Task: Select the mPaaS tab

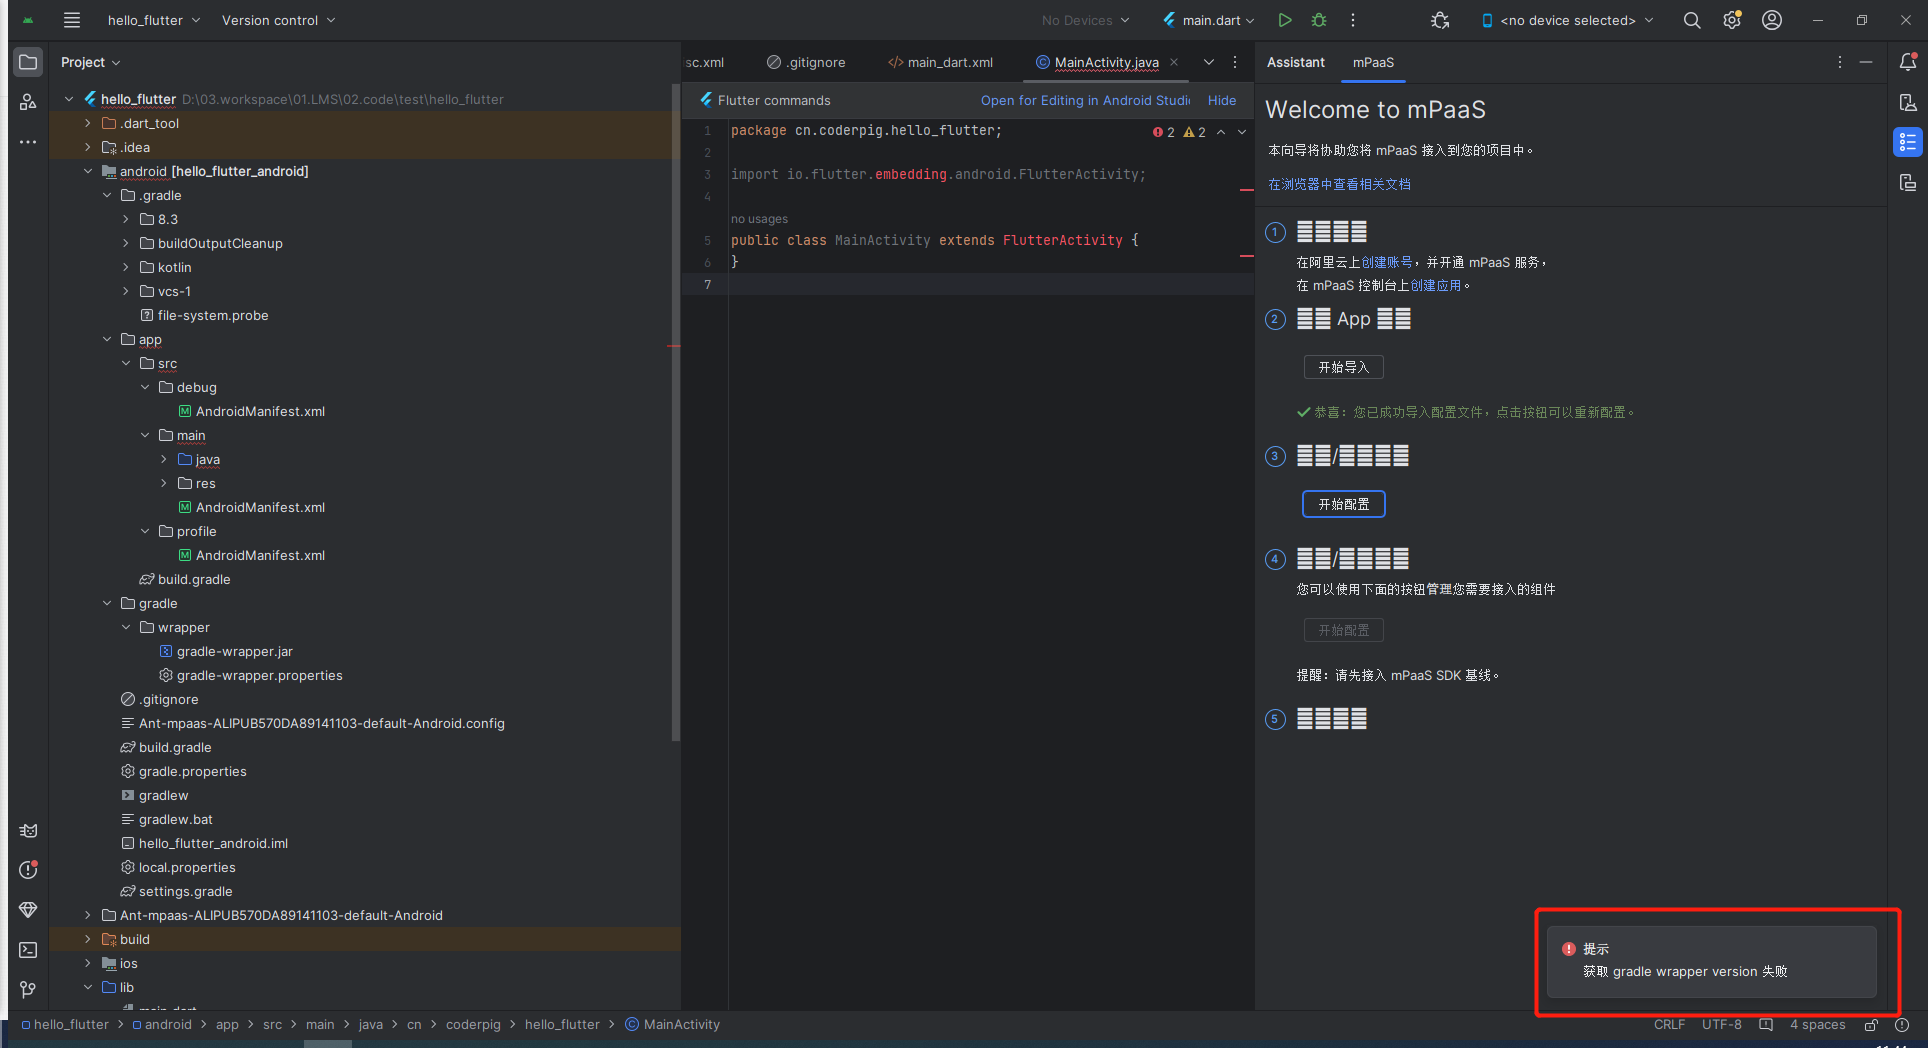Action: [x=1373, y=62]
